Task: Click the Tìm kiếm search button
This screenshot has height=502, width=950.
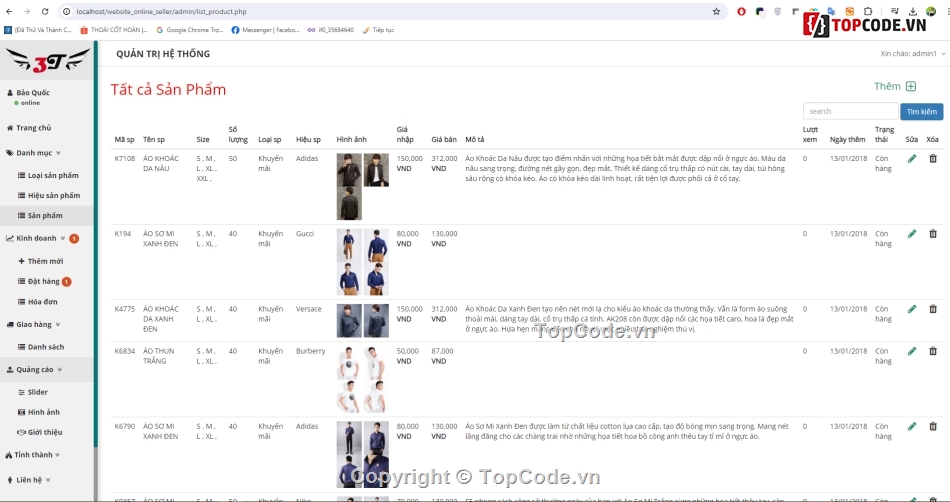Action: coord(922,111)
